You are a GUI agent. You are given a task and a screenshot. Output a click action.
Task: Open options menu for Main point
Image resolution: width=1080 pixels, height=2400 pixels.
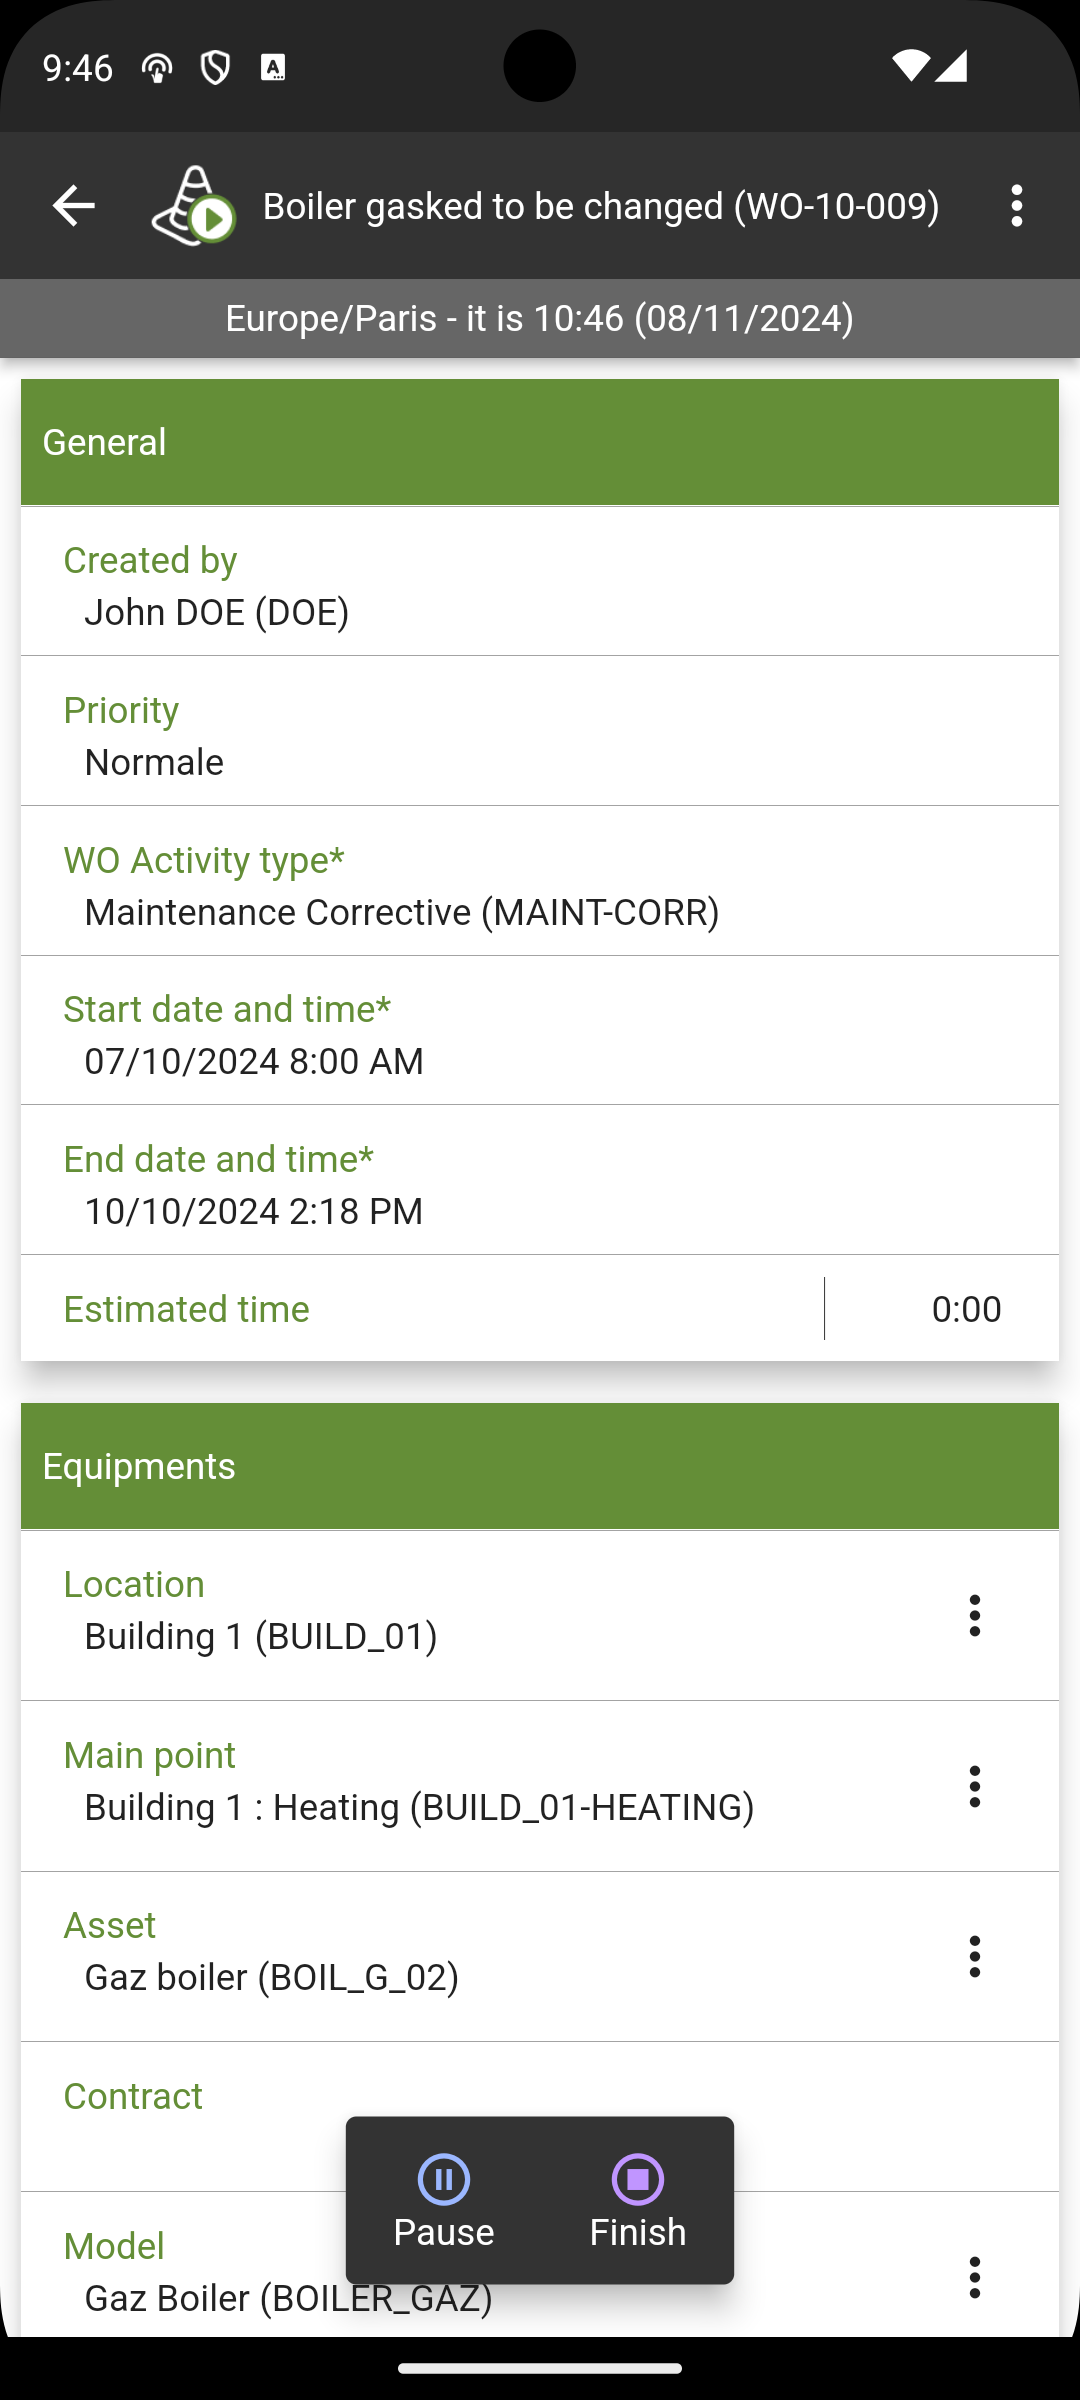[x=974, y=1786]
